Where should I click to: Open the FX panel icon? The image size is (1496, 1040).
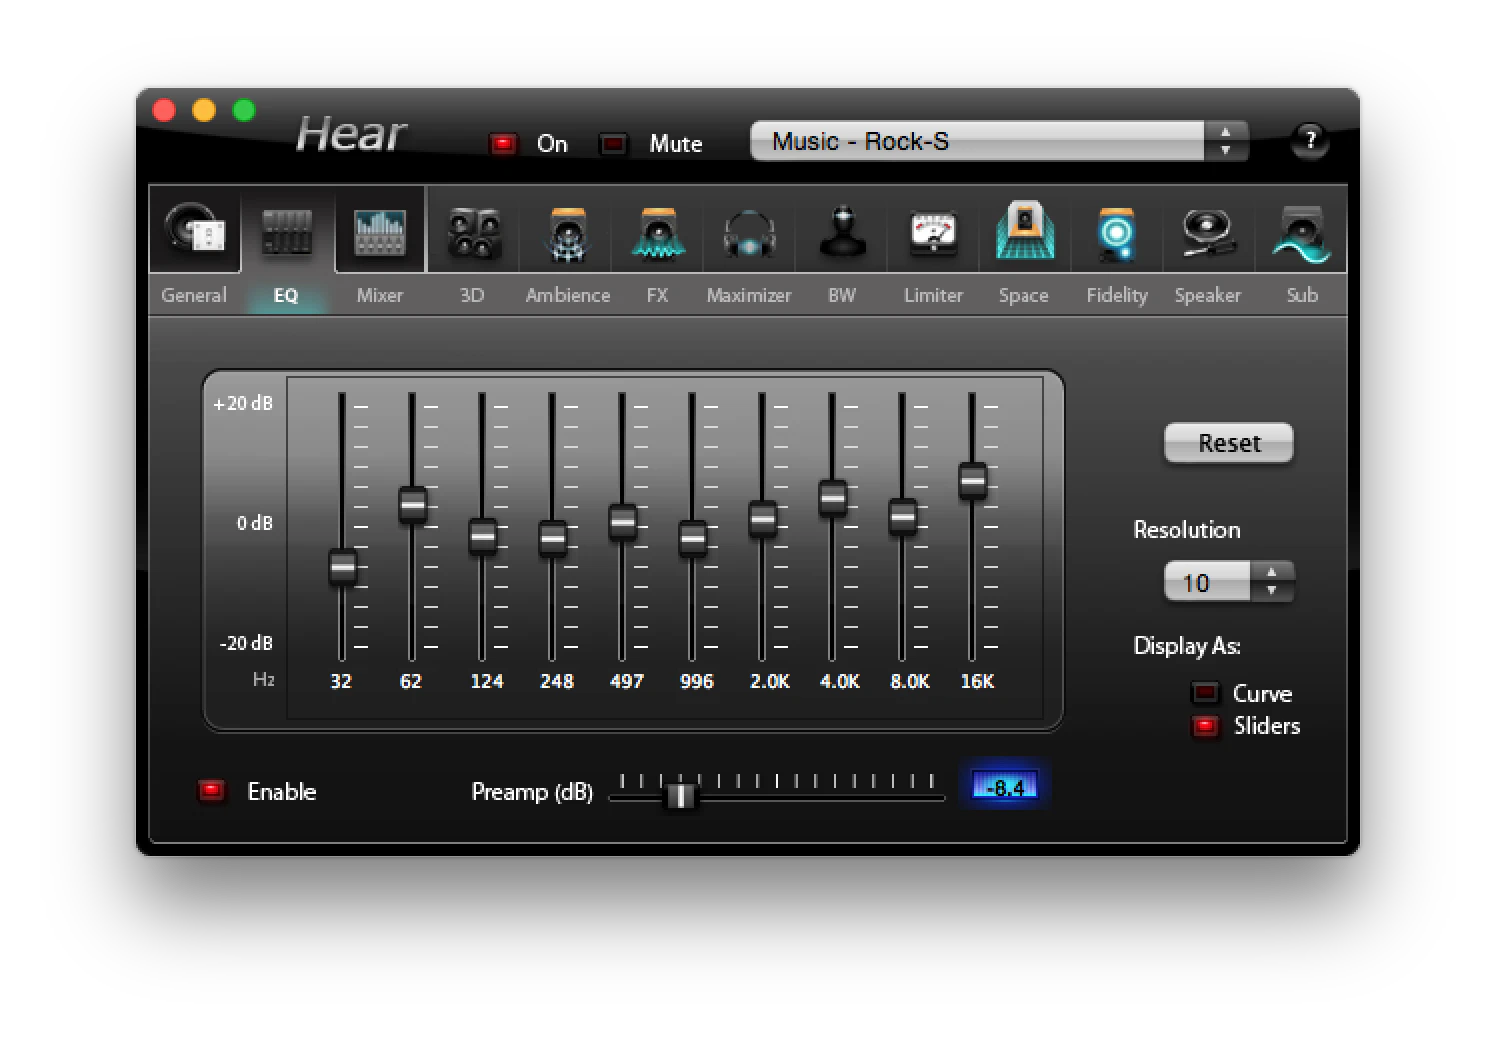[x=657, y=233]
